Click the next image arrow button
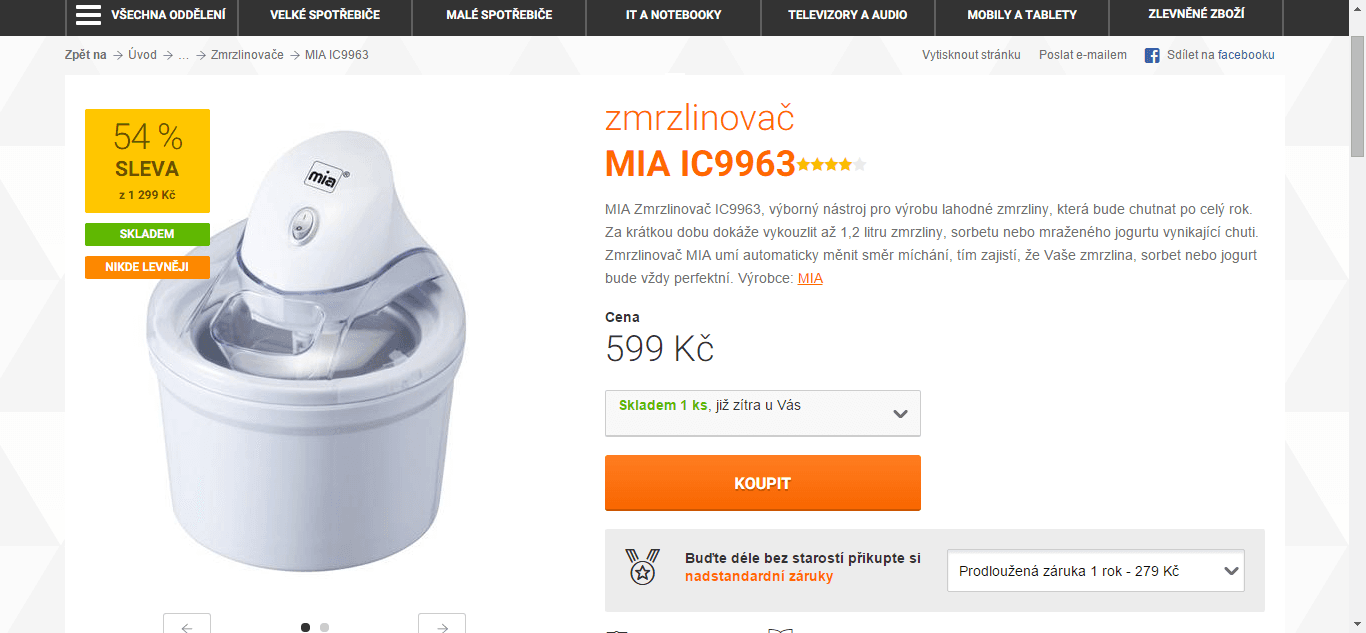This screenshot has height=633, width=1366. pos(442,625)
